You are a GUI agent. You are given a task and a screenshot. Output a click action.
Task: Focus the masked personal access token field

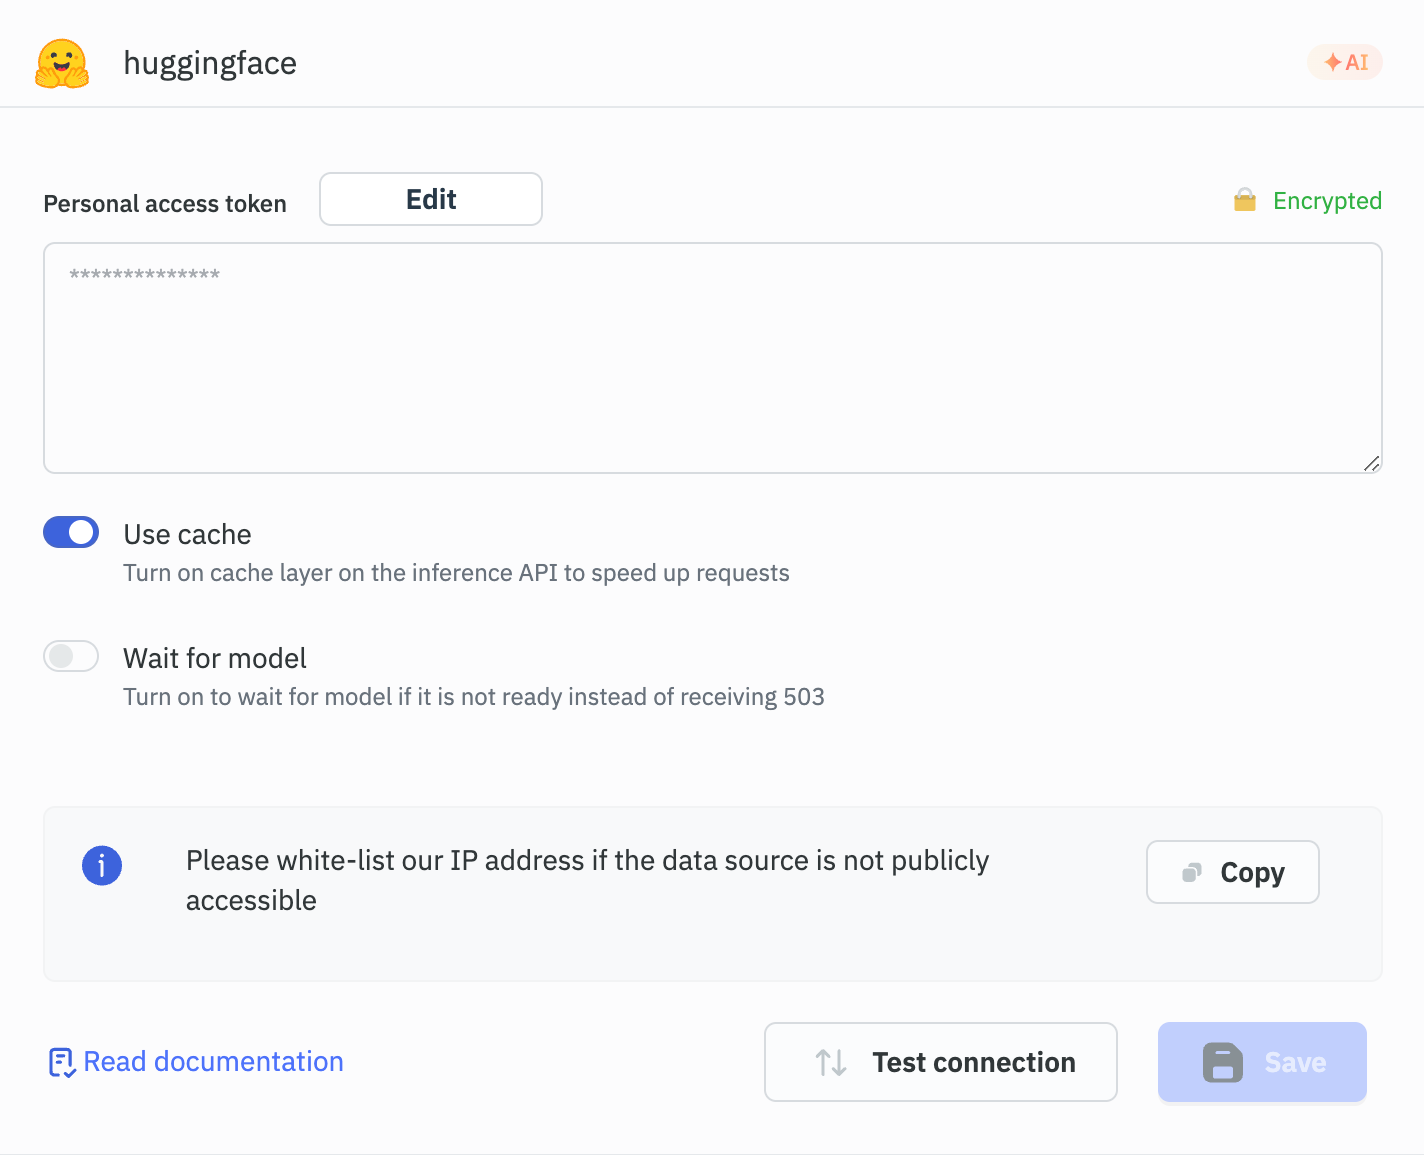(x=712, y=358)
